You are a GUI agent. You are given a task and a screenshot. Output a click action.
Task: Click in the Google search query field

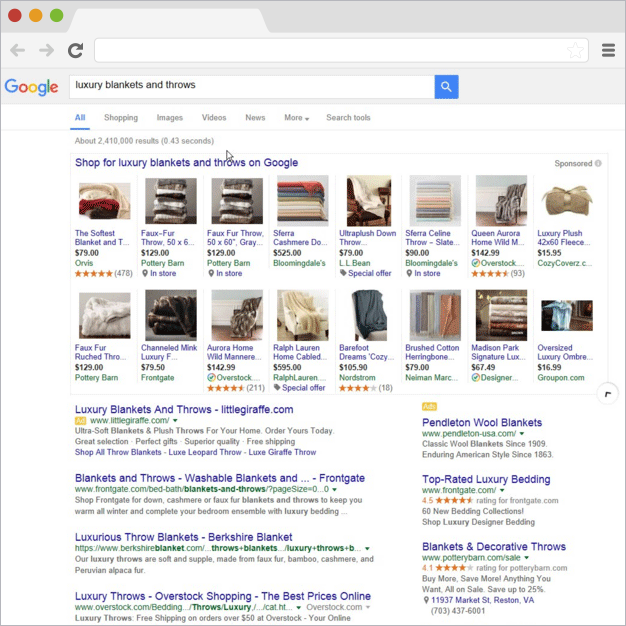252,87
